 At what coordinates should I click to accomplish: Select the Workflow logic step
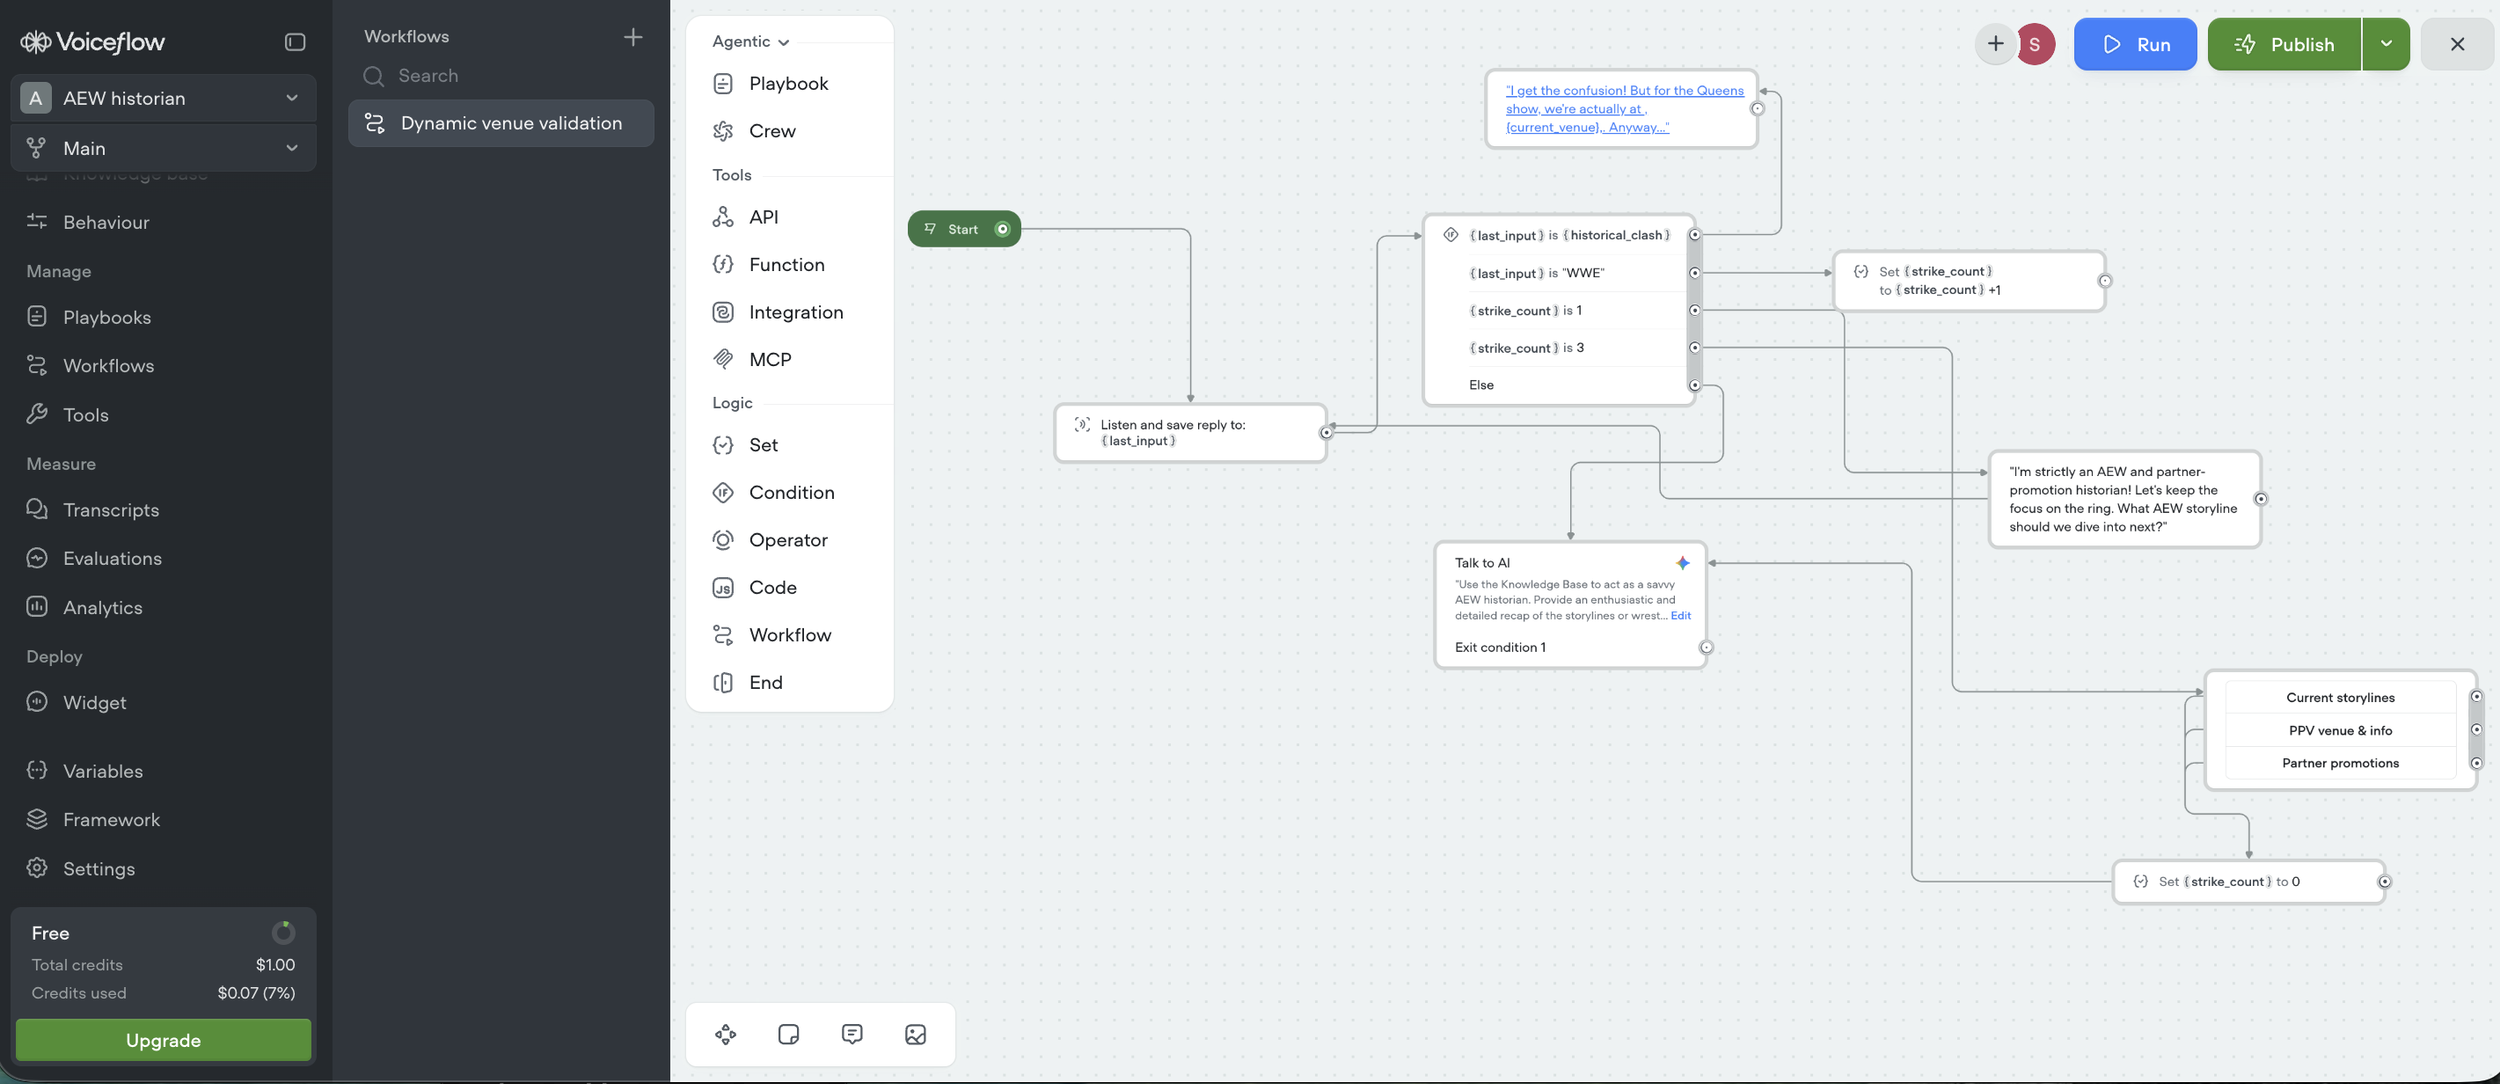(789, 635)
